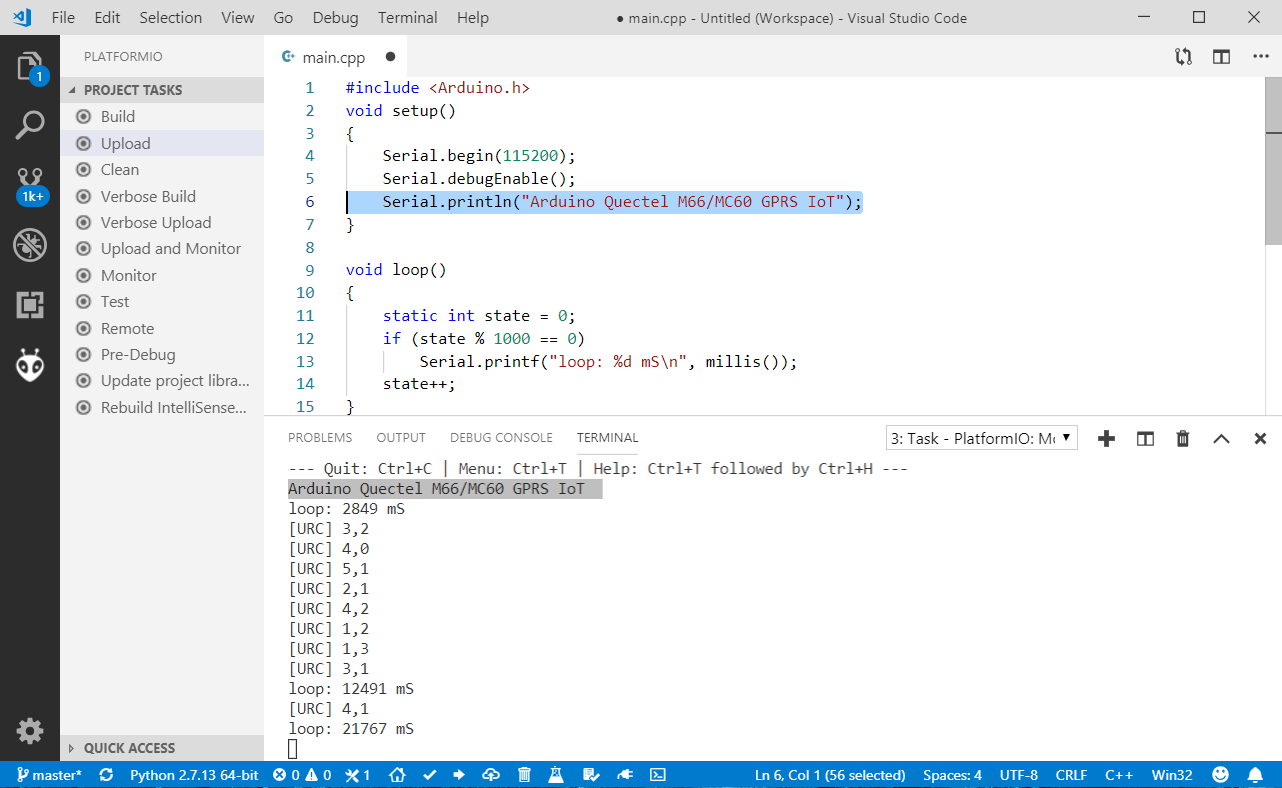
Task: Open the Debug view in activity bar
Action: coord(30,245)
